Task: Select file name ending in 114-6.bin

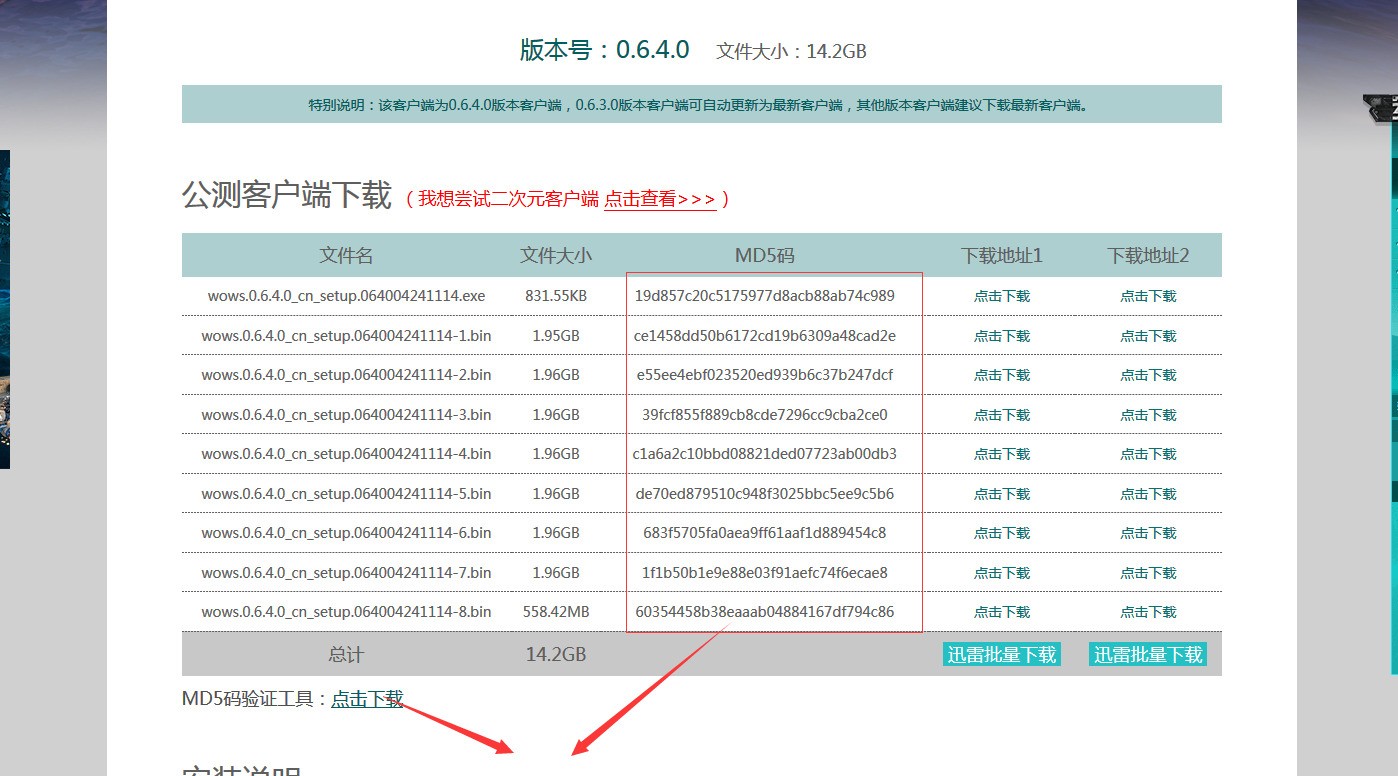Action: click(x=346, y=533)
